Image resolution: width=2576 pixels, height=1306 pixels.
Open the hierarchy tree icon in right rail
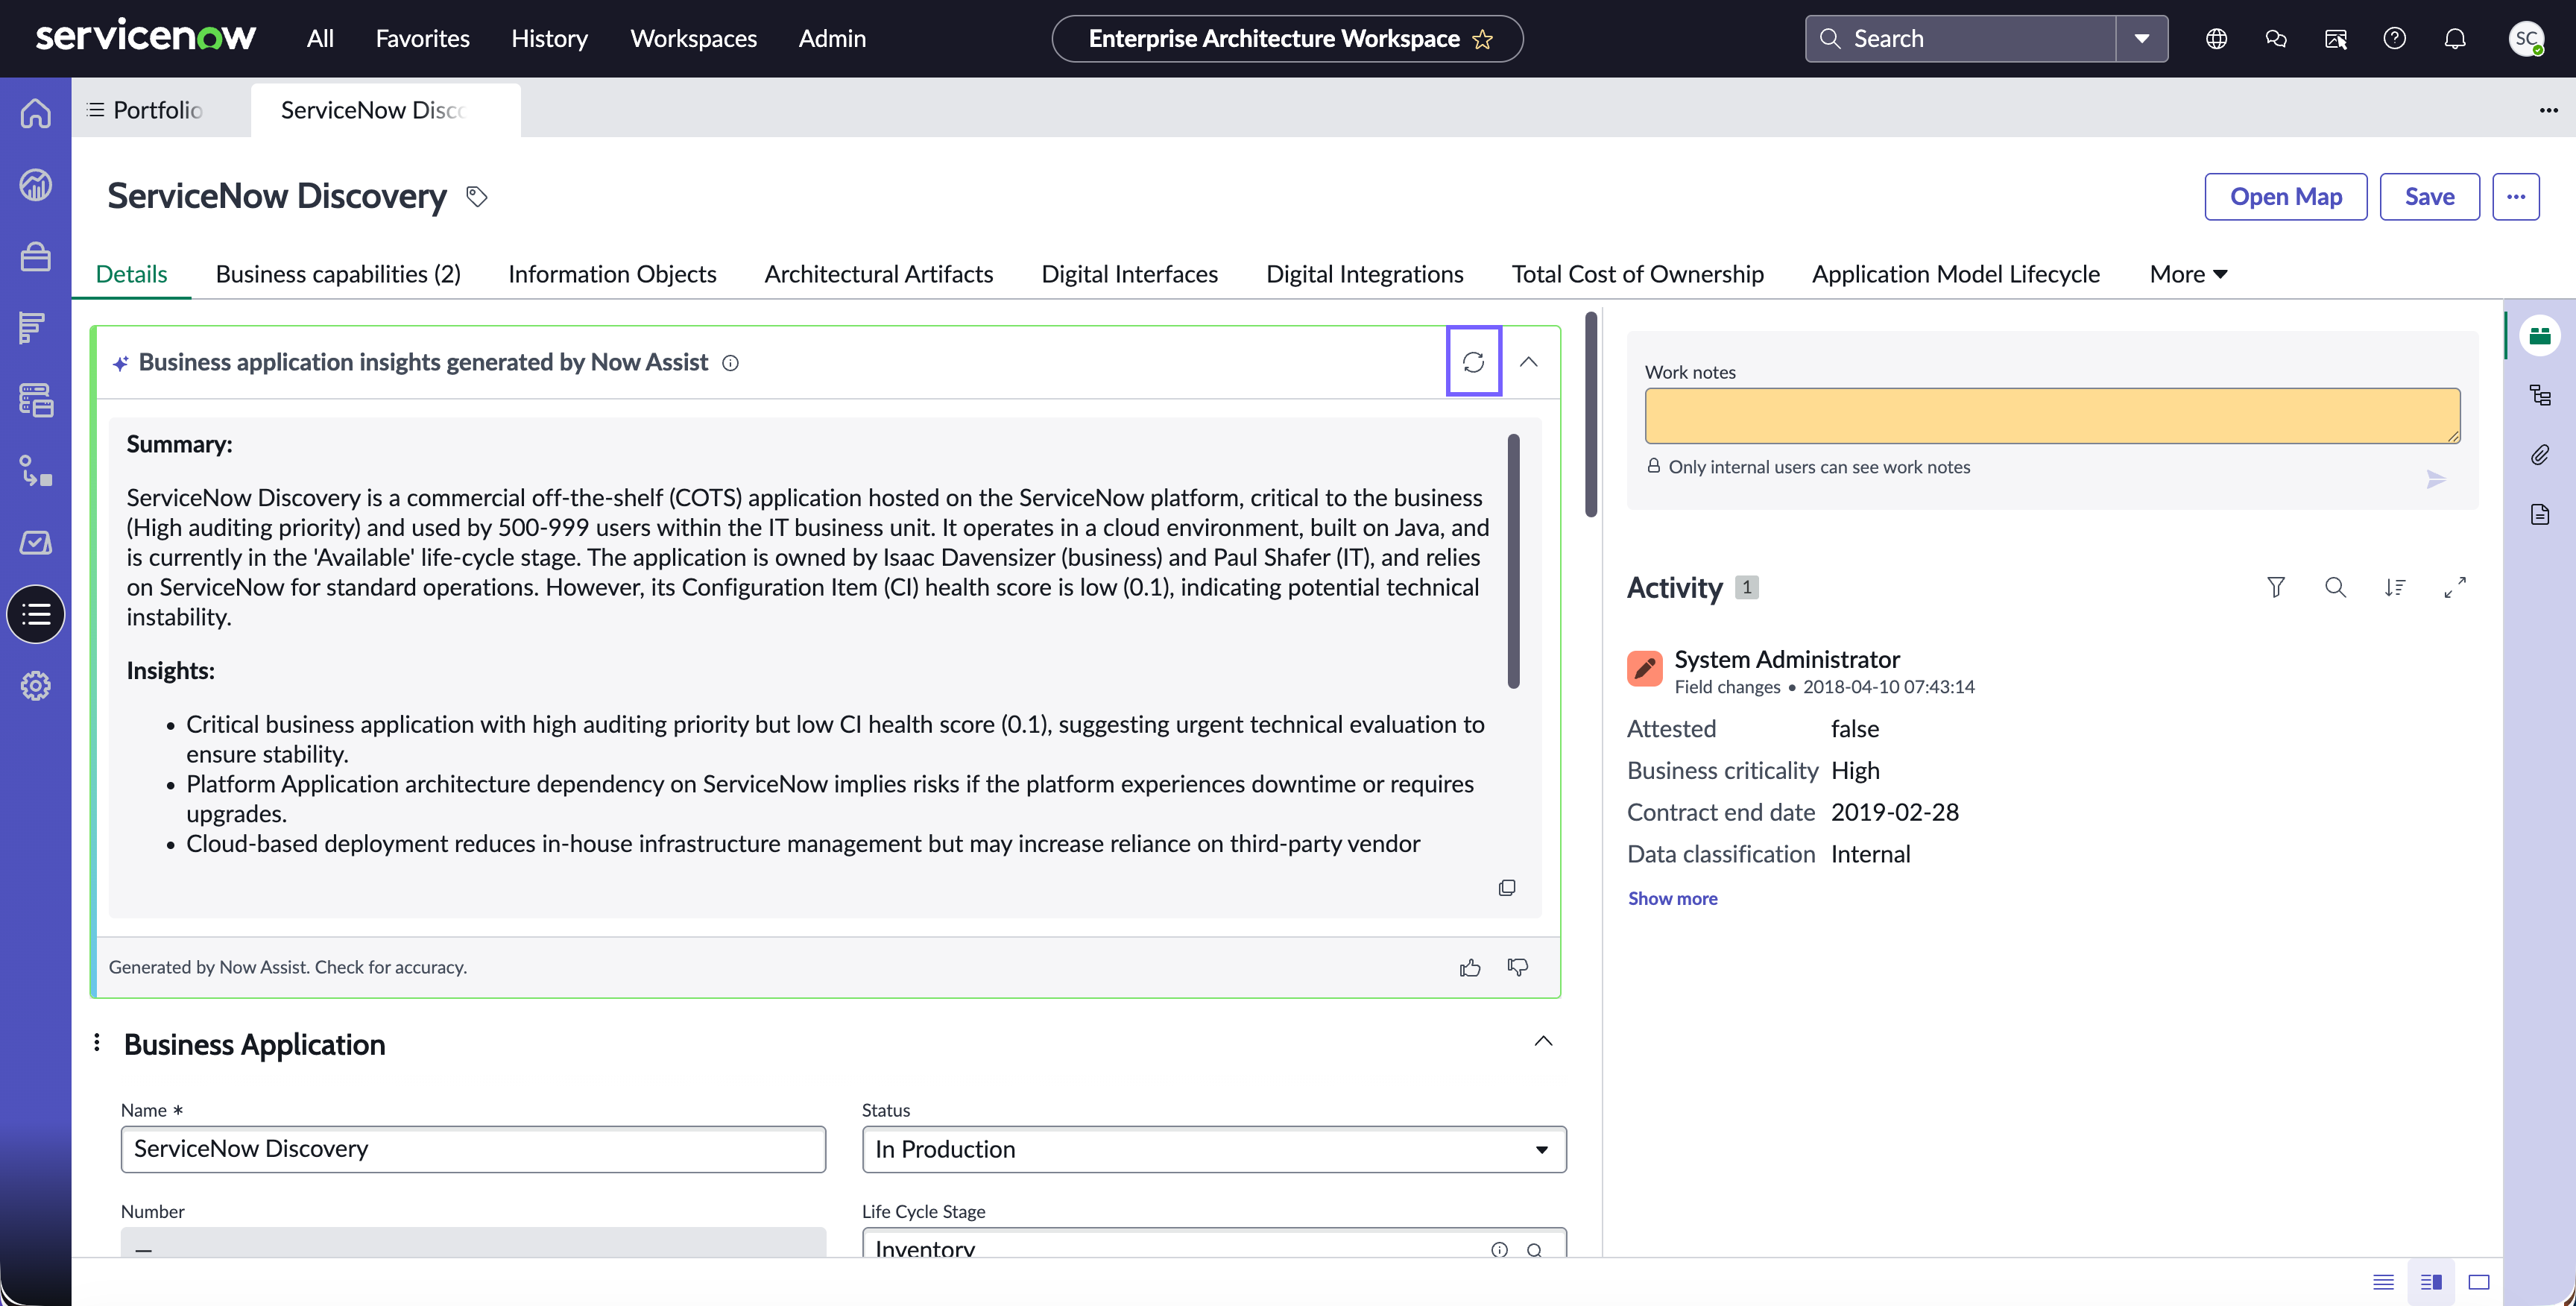click(2540, 395)
